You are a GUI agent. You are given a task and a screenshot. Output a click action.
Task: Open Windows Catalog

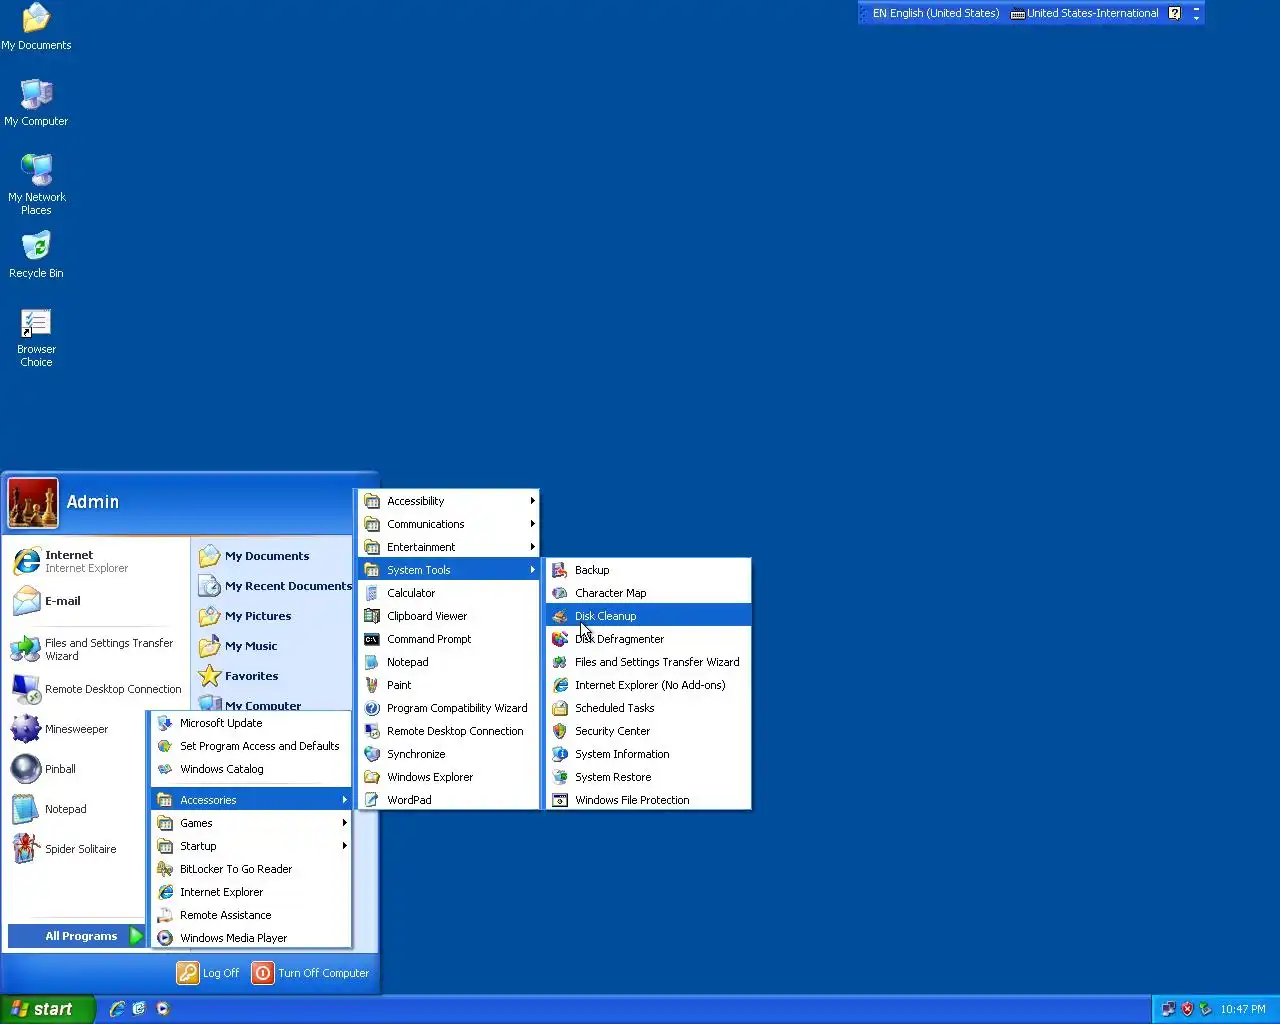[252, 769]
